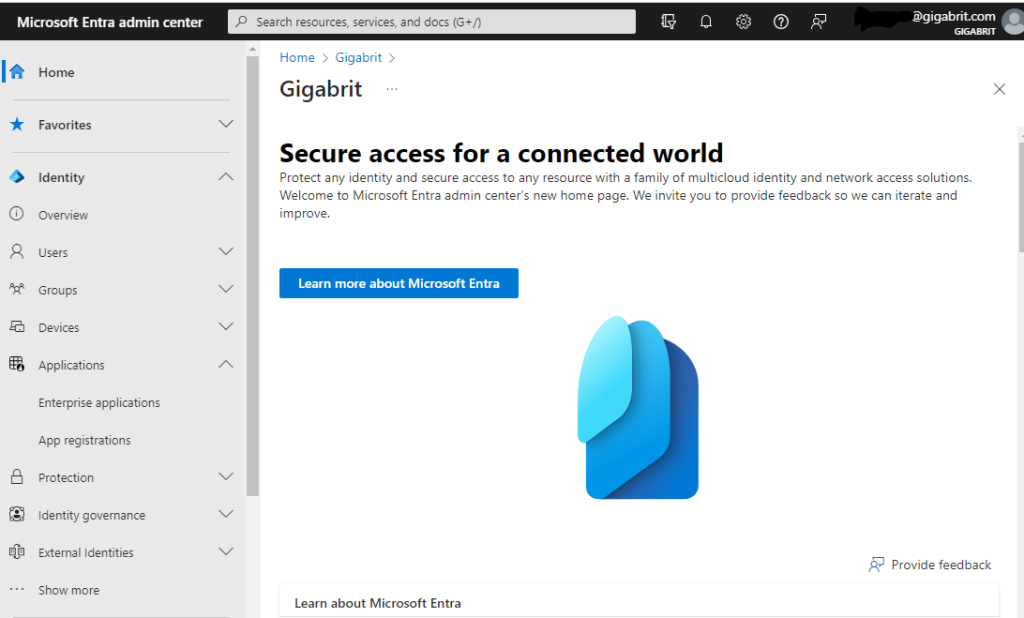Click the Groups people icon
Screen dimensions: 1024x618
[17, 289]
